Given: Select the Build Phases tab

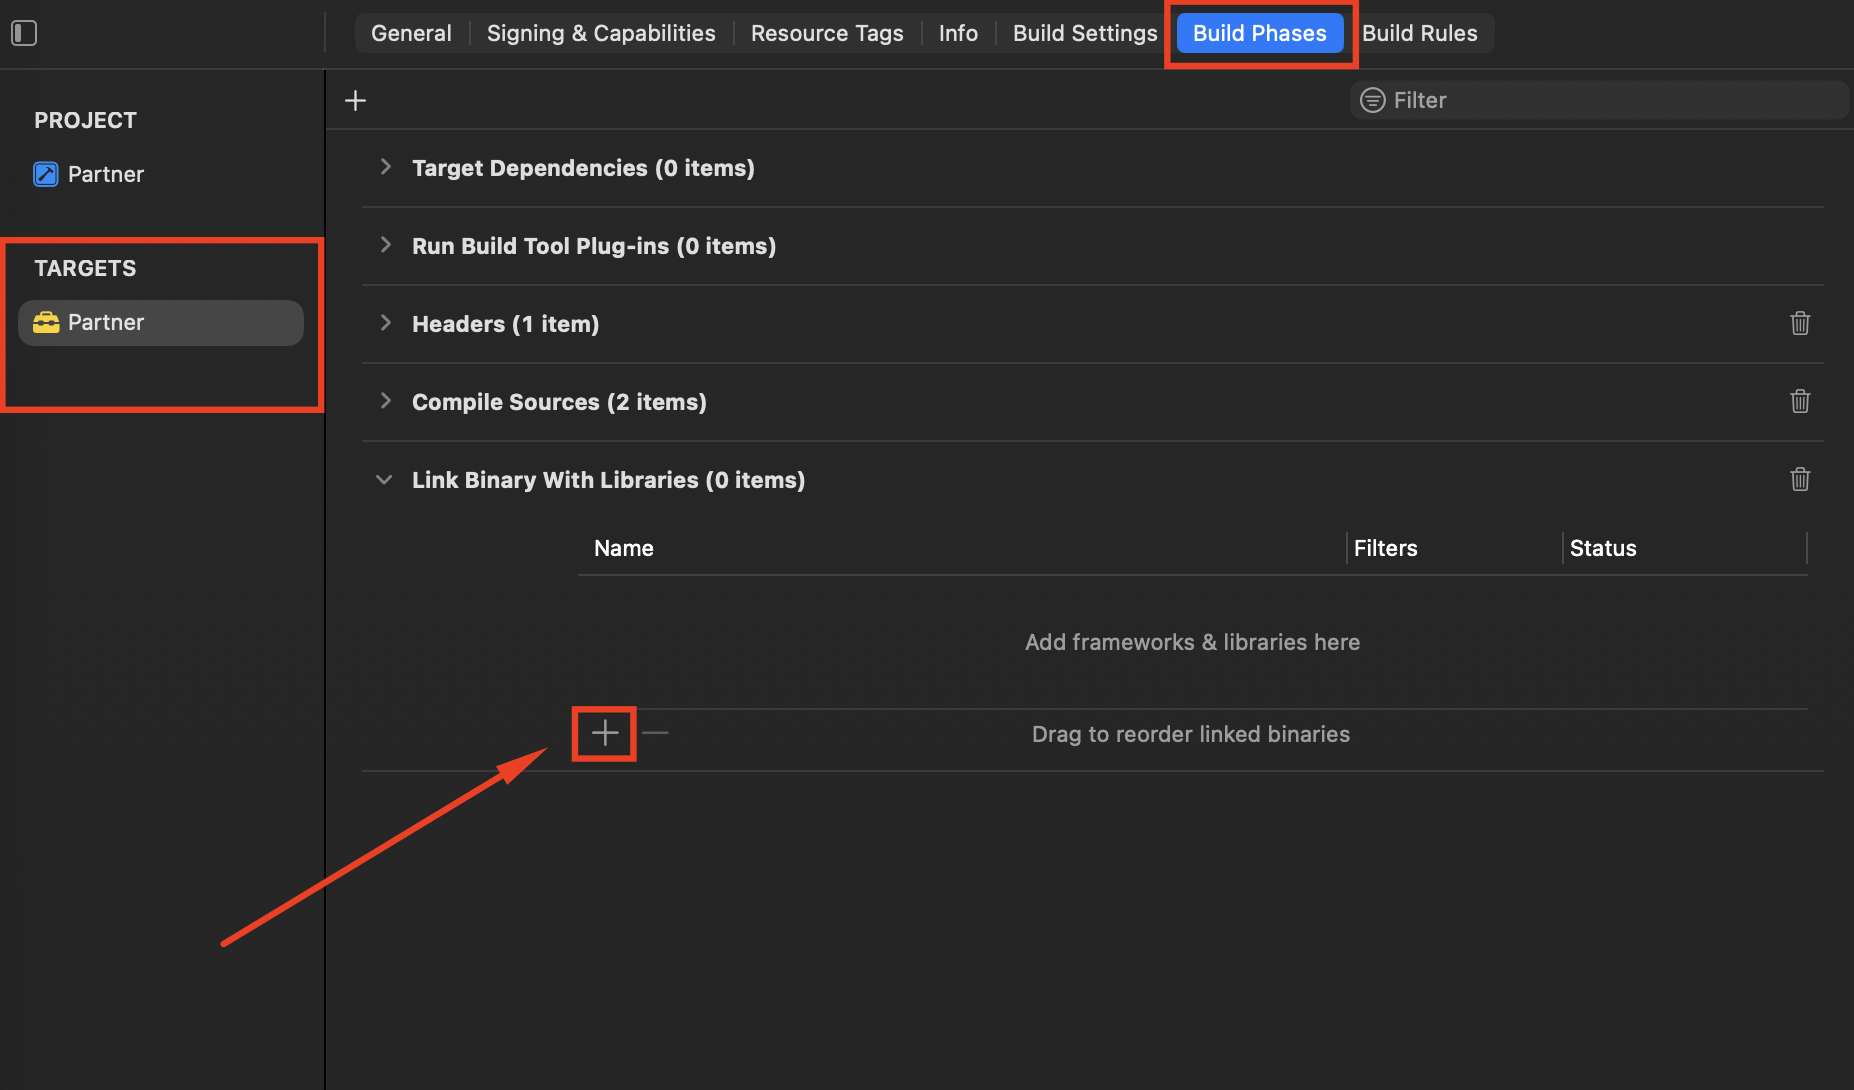Looking at the screenshot, I should [x=1260, y=33].
